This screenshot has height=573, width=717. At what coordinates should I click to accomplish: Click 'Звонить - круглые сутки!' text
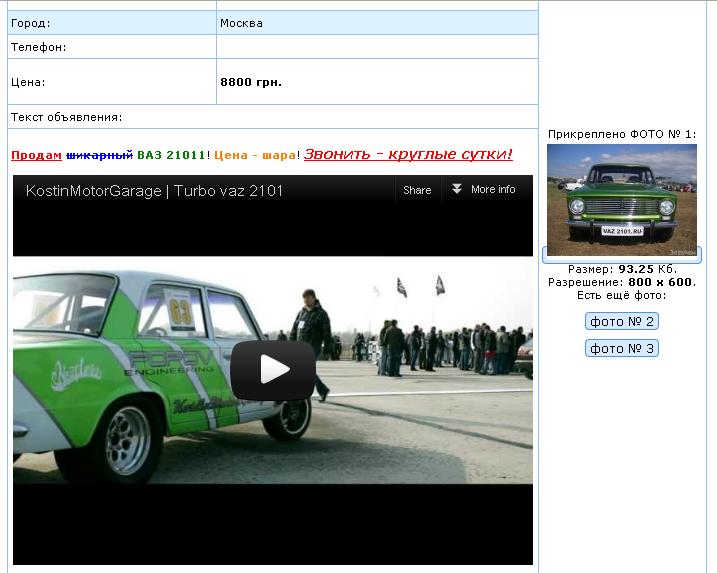(x=408, y=154)
